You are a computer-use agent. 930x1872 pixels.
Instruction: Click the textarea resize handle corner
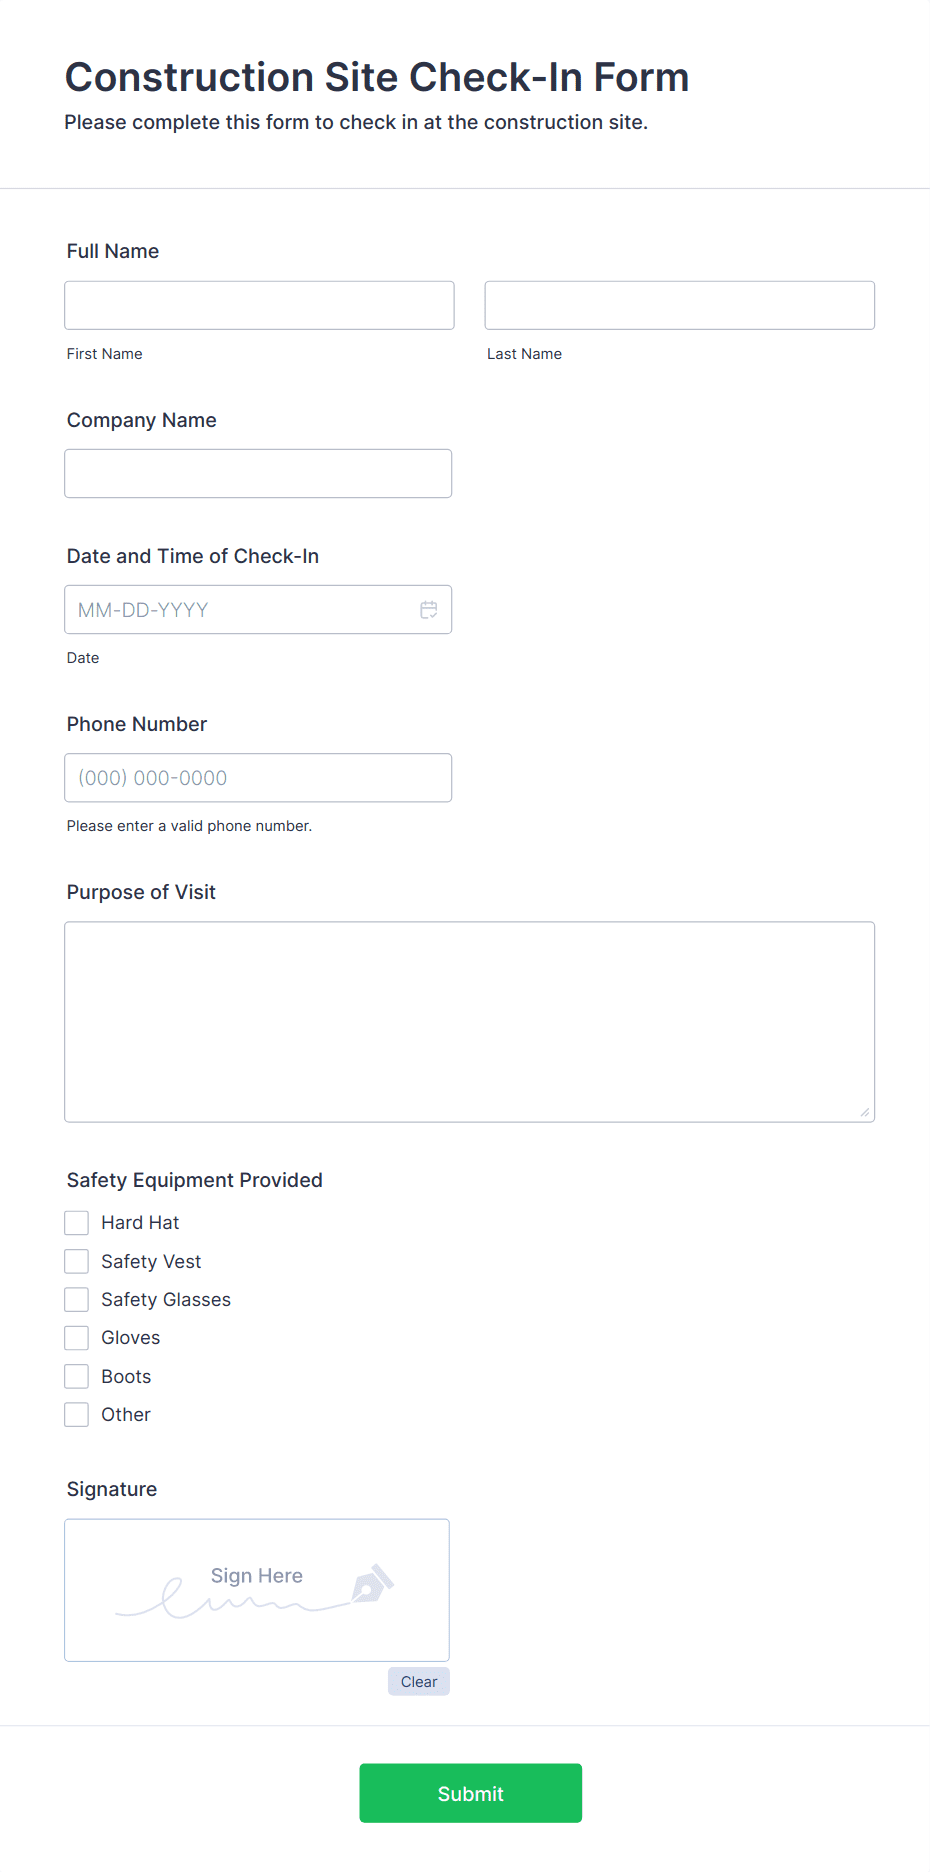(x=865, y=1112)
